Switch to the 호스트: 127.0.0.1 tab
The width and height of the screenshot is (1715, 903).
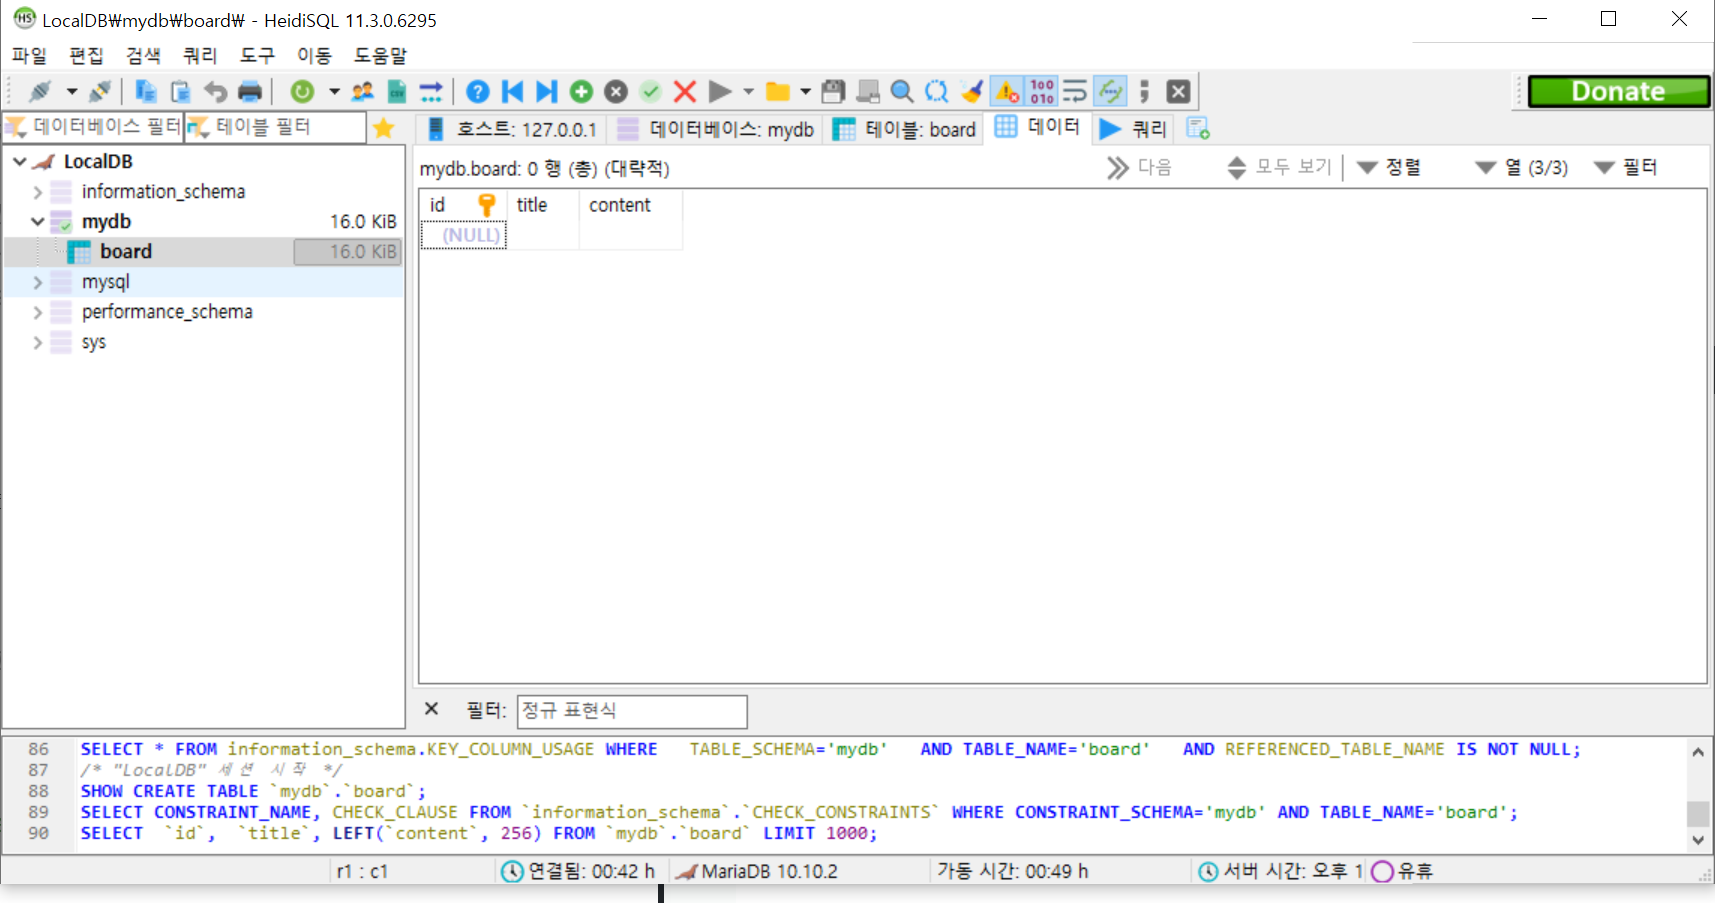click(510, 129)
